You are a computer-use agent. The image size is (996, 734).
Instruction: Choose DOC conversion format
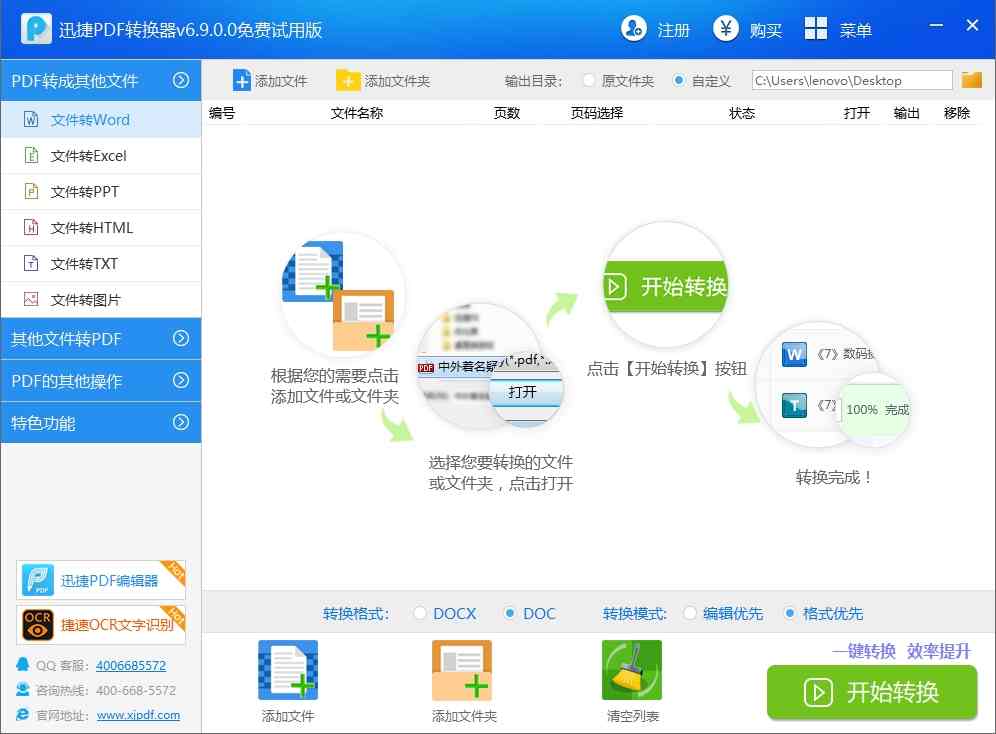click(509, 613)
